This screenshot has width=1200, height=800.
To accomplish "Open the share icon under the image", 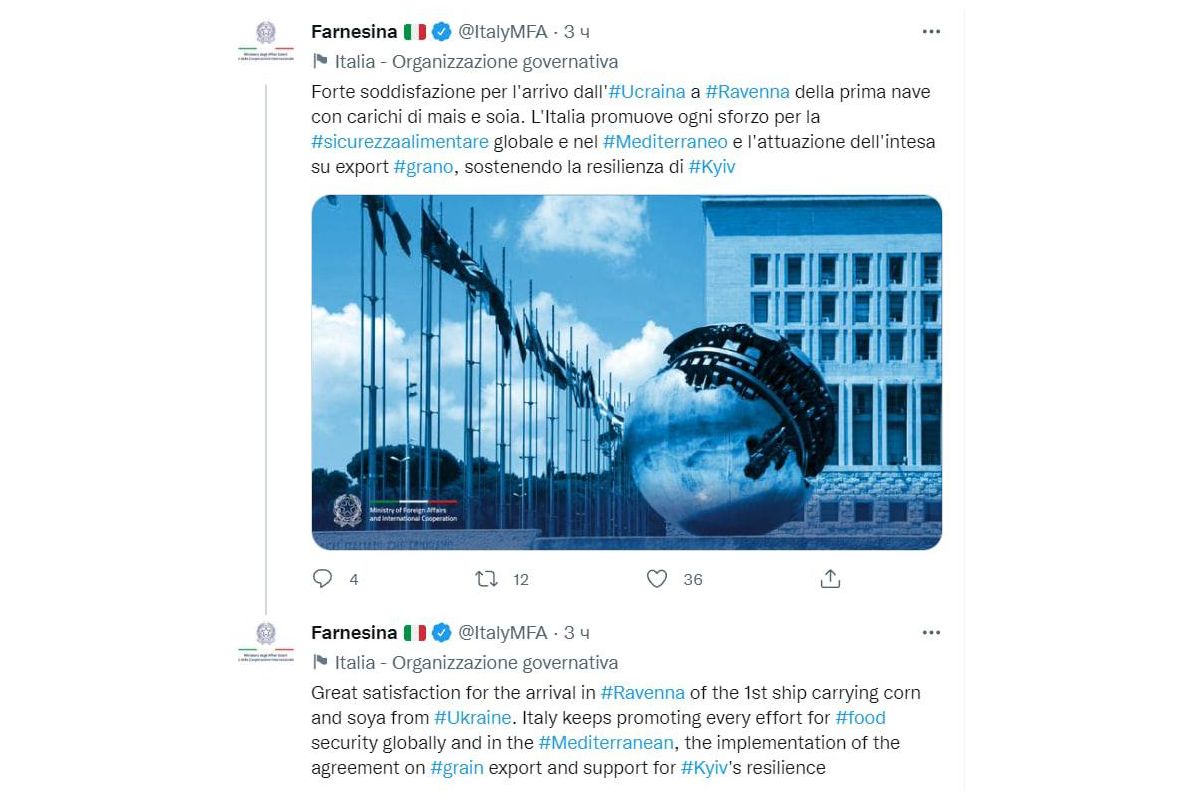I will coord(830,579).
